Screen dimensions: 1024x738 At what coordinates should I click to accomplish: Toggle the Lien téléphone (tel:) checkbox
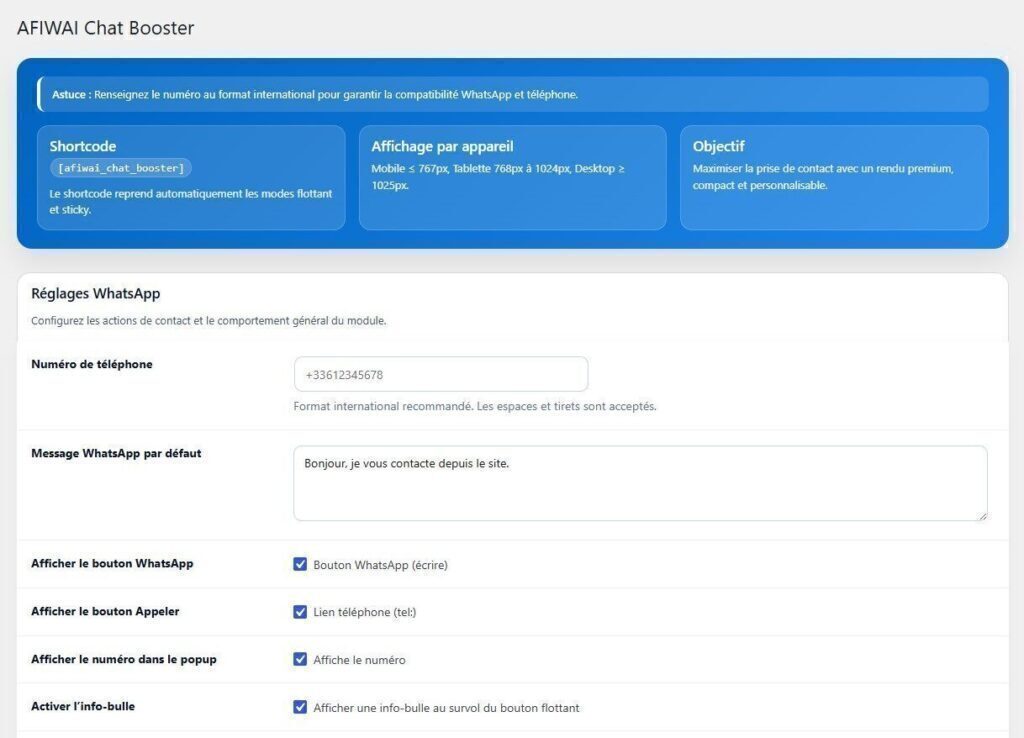[x=300, y=612]
